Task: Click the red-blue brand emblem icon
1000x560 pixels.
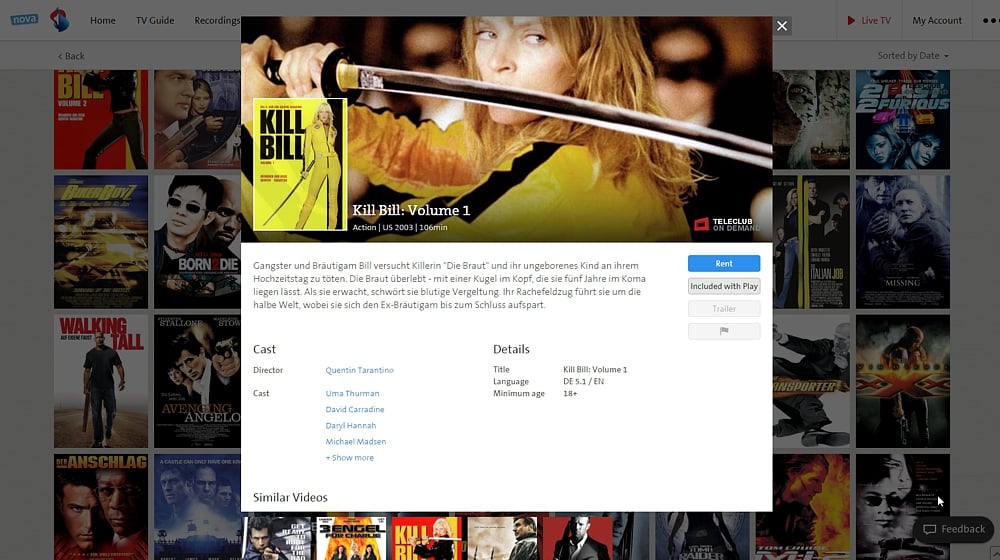Action: point(60,20)
